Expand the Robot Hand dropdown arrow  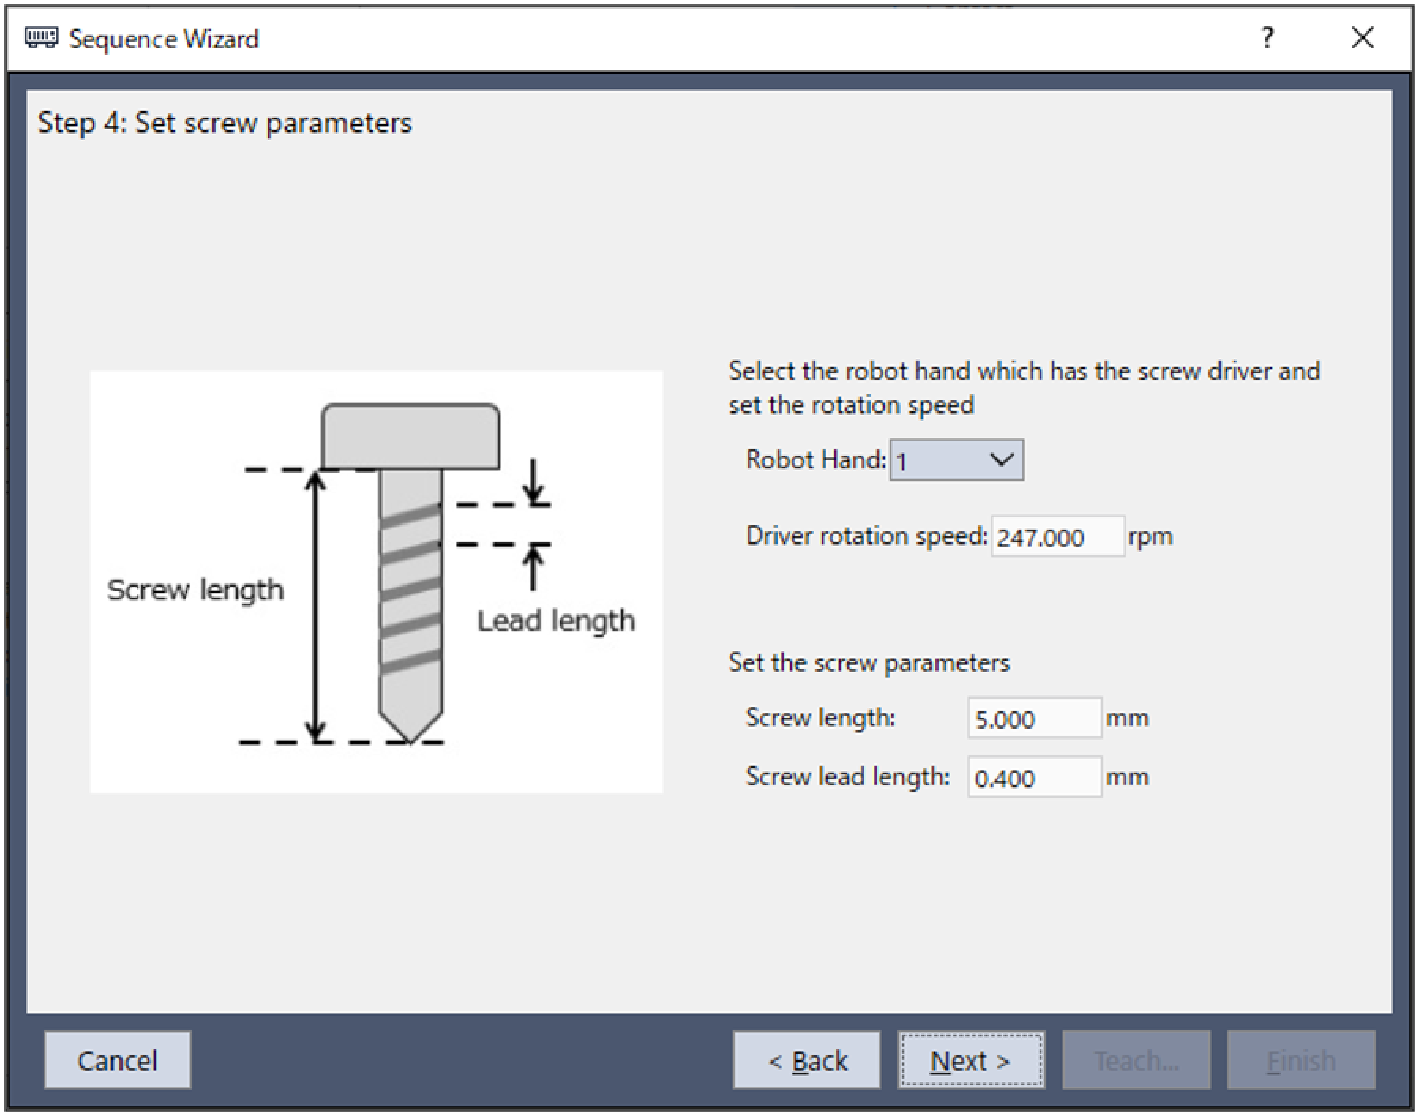(1001, 460)
